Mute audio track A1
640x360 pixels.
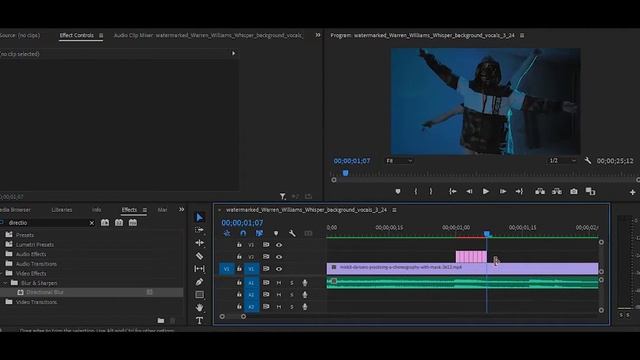(x=279, y=282)
